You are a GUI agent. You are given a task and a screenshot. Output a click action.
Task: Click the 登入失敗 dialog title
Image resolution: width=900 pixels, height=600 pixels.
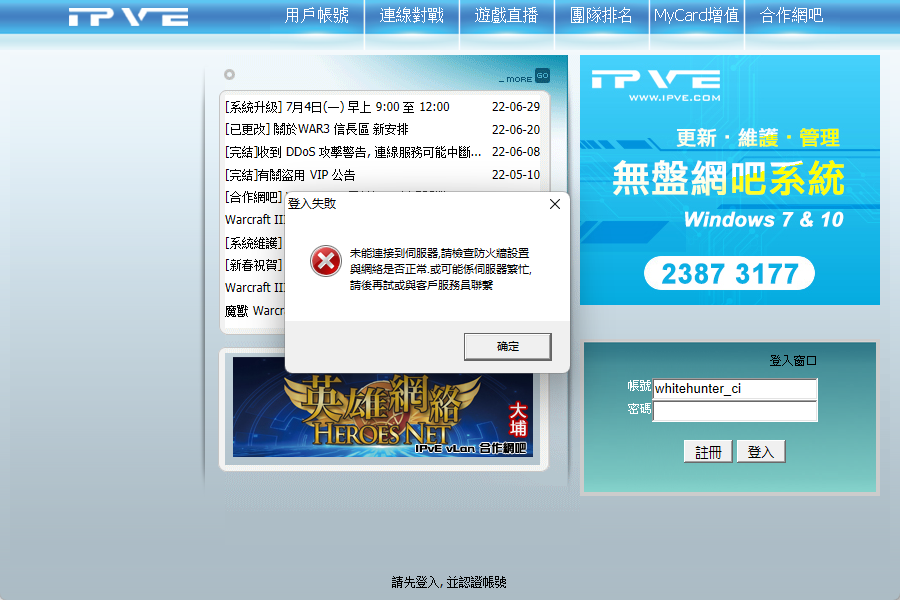(x=312, y=203)
